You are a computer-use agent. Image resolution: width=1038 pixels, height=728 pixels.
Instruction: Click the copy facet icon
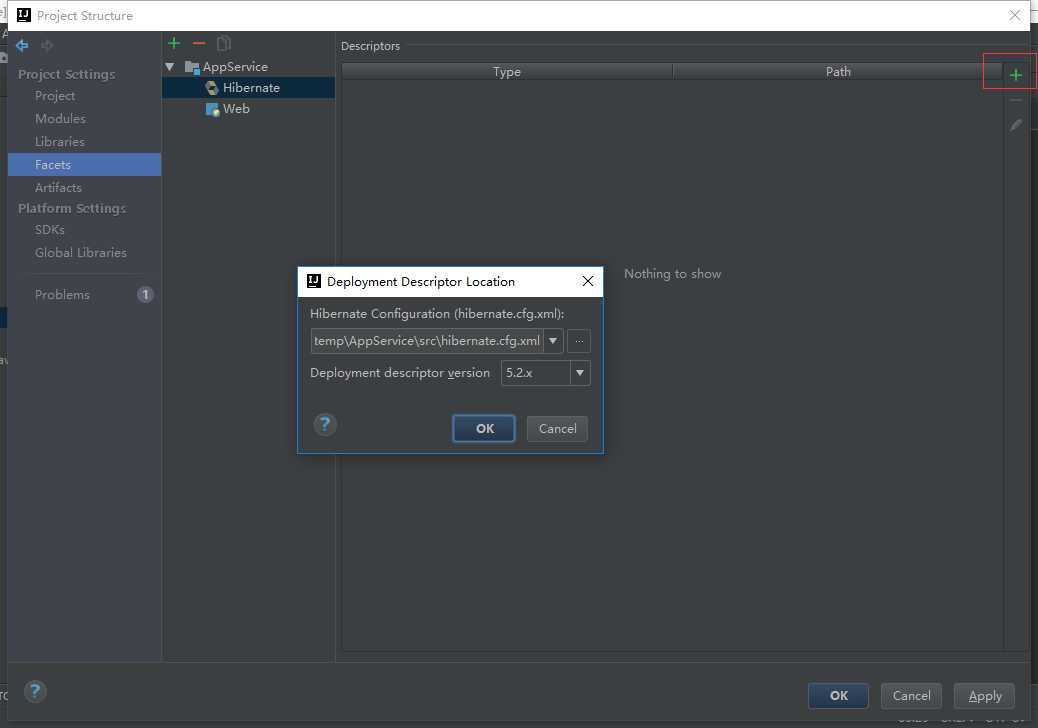tap(224, 44)
